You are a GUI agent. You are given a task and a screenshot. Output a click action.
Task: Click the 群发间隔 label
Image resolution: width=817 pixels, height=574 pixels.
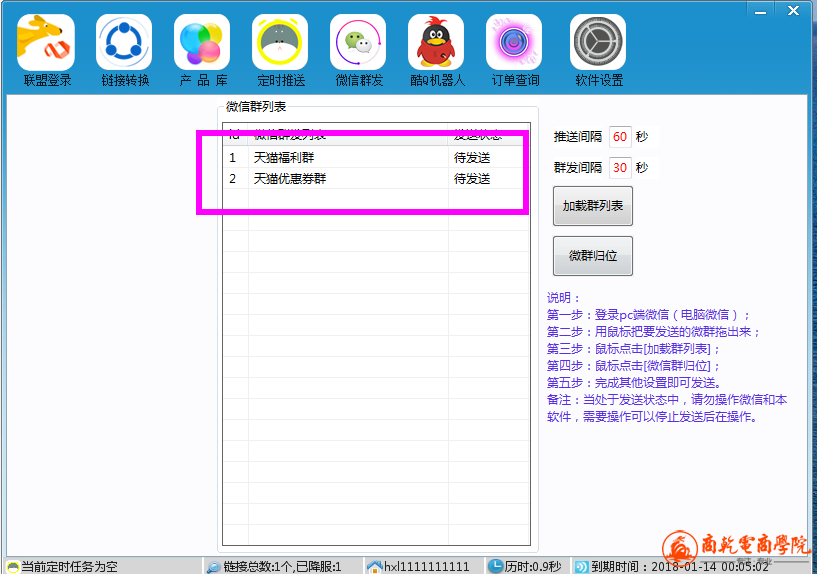click(x=577, y=167)
